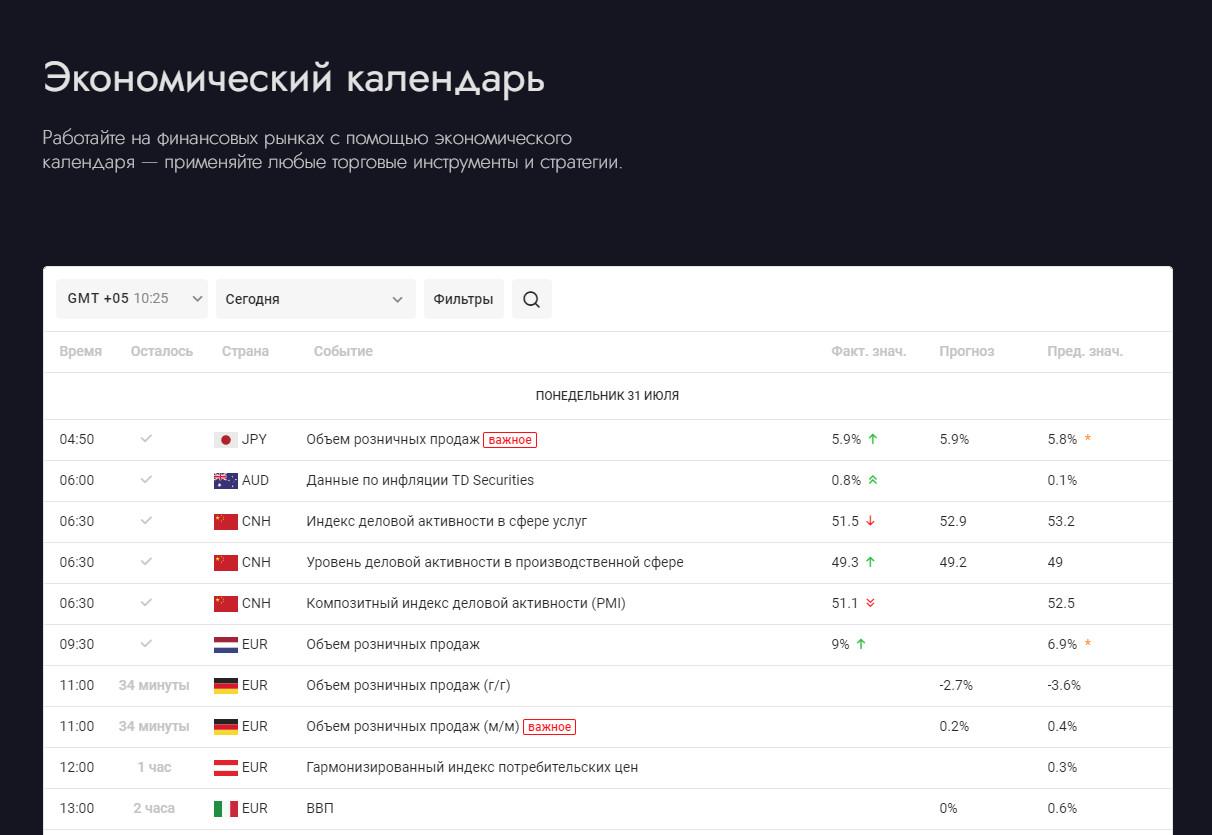Open the GMT +05 timezone dropdown
This screenshot has width=1212, height=835.
(x=132, y=299)
